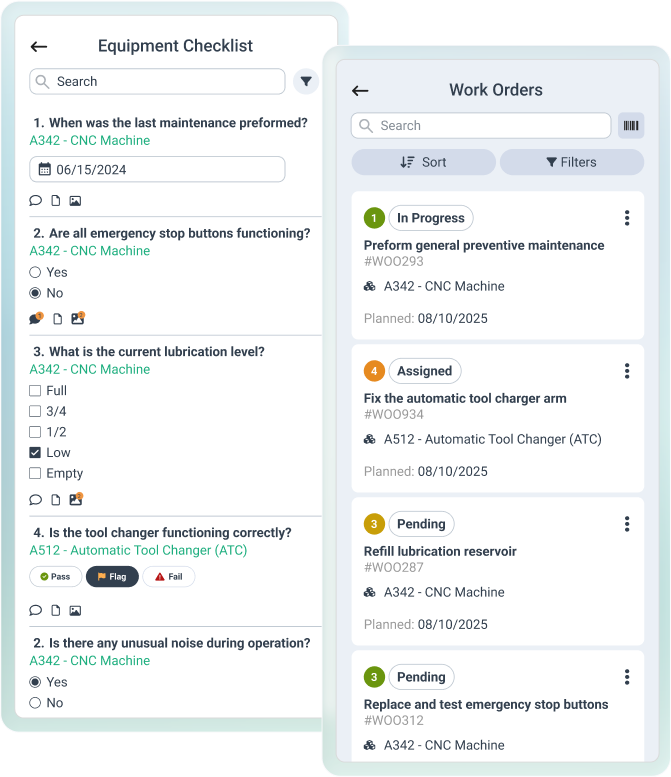Select Yes for emergency stop buttons
The height and width of the screenshot is (777, 671).
(36, 272)
